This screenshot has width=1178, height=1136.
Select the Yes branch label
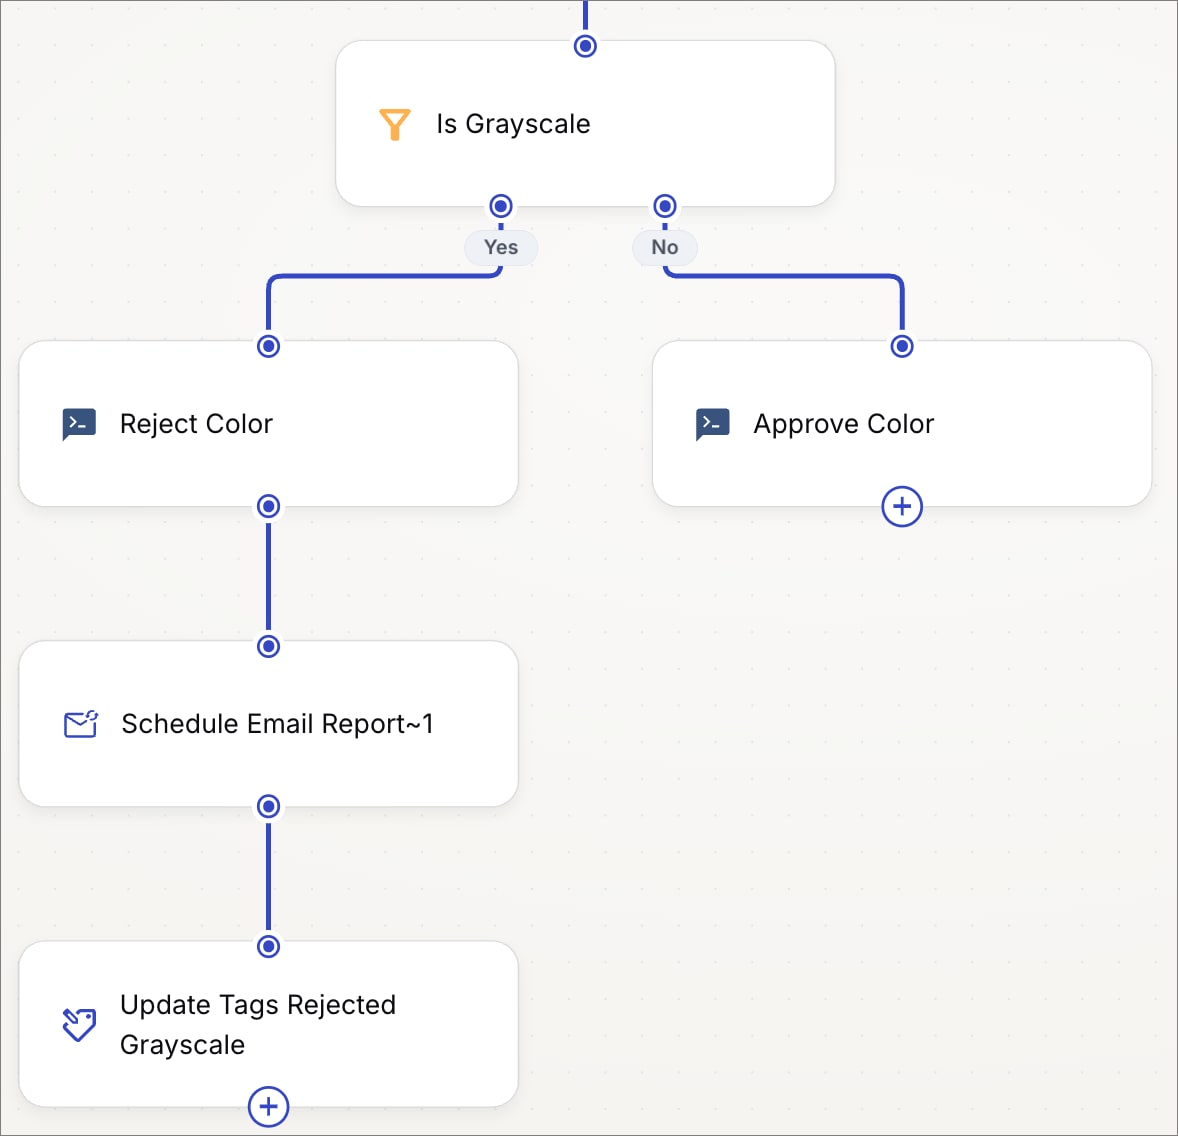point(501,247)
